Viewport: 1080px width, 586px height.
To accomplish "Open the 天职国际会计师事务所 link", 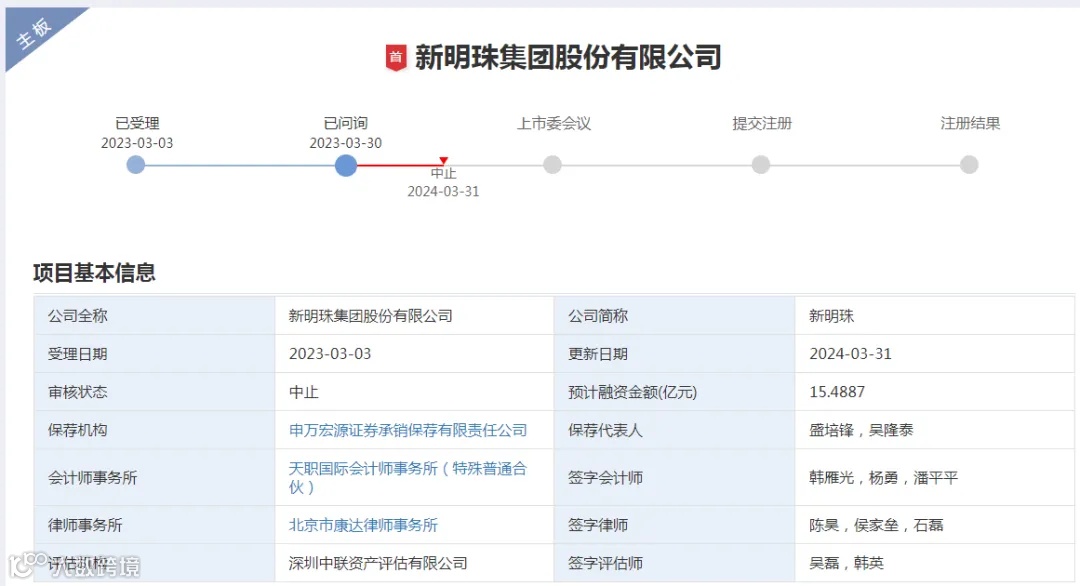I will click(x=408, y=477).
